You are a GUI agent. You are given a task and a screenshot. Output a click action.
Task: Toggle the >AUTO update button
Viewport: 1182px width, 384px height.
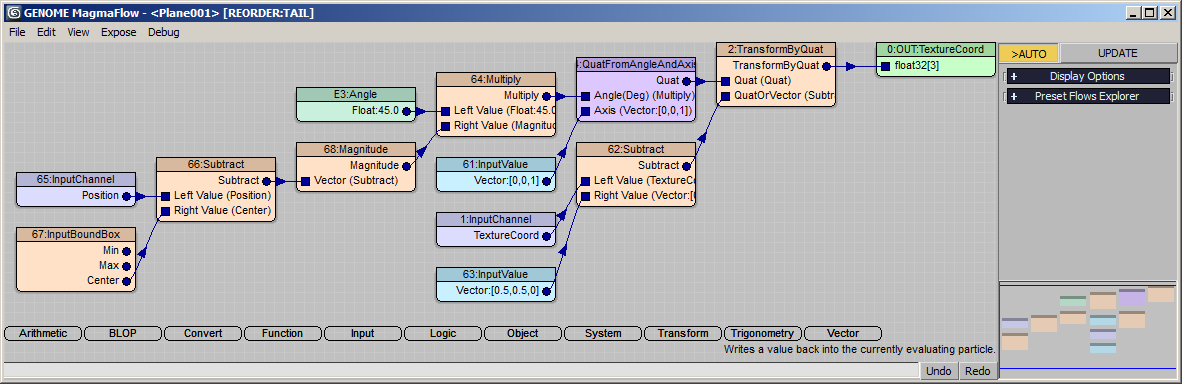click(1029, 54)
